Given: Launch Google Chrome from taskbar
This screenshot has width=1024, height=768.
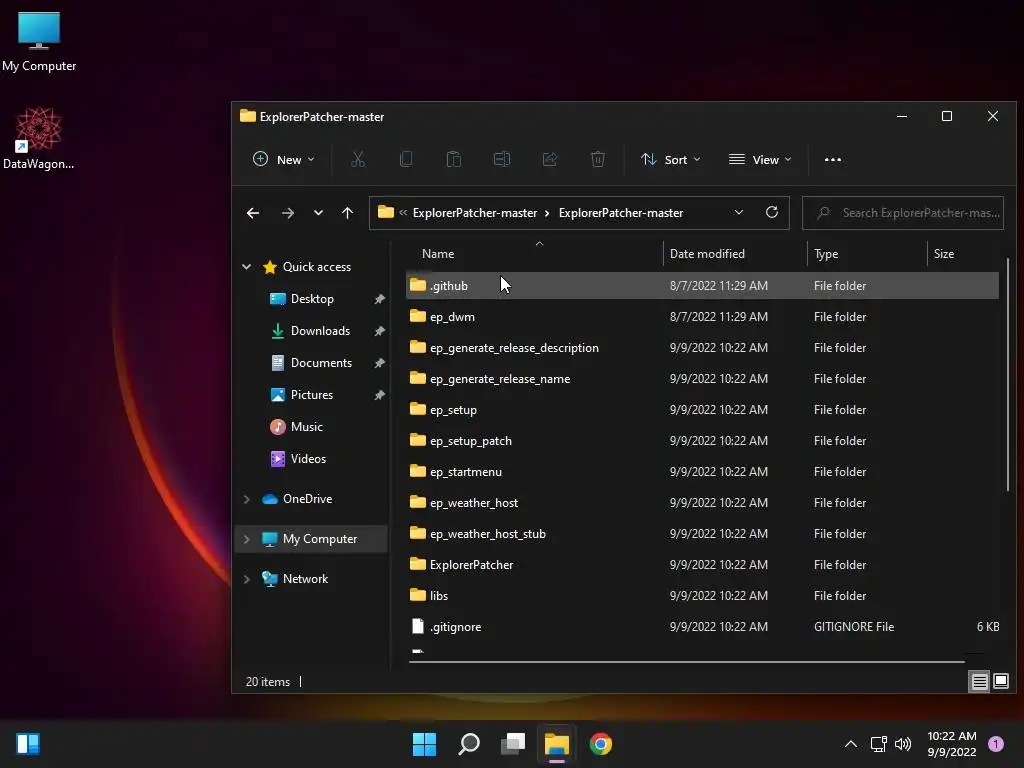Looking at the screenshot, I should tap(601, 744).
